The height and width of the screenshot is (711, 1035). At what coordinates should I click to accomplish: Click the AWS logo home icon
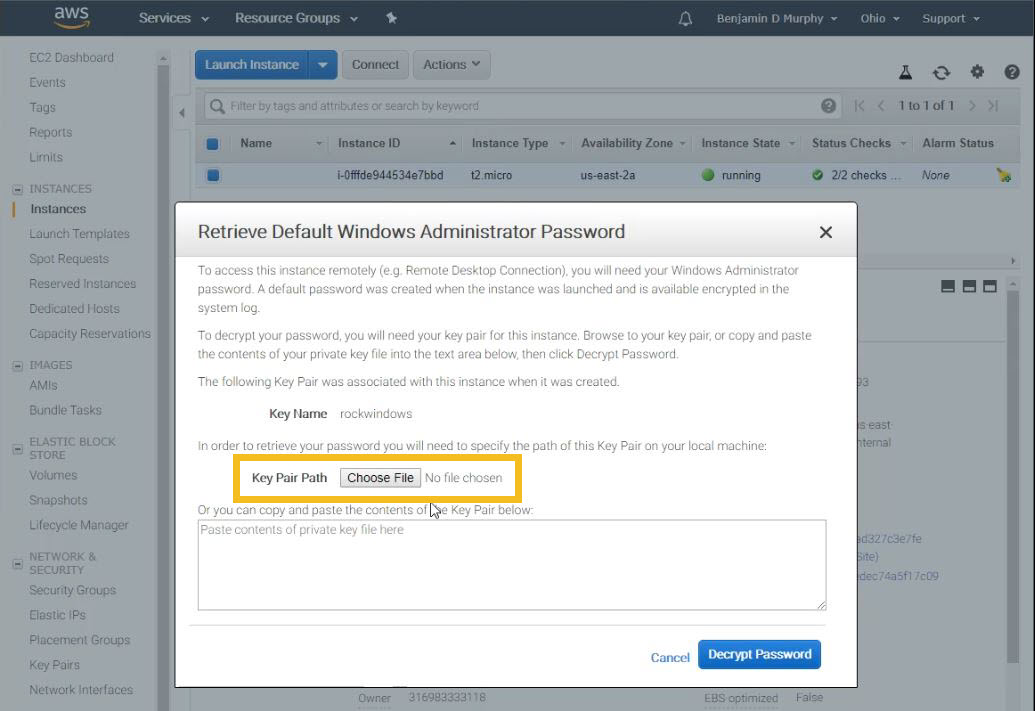pyautogui.click(x=71, y=18)
